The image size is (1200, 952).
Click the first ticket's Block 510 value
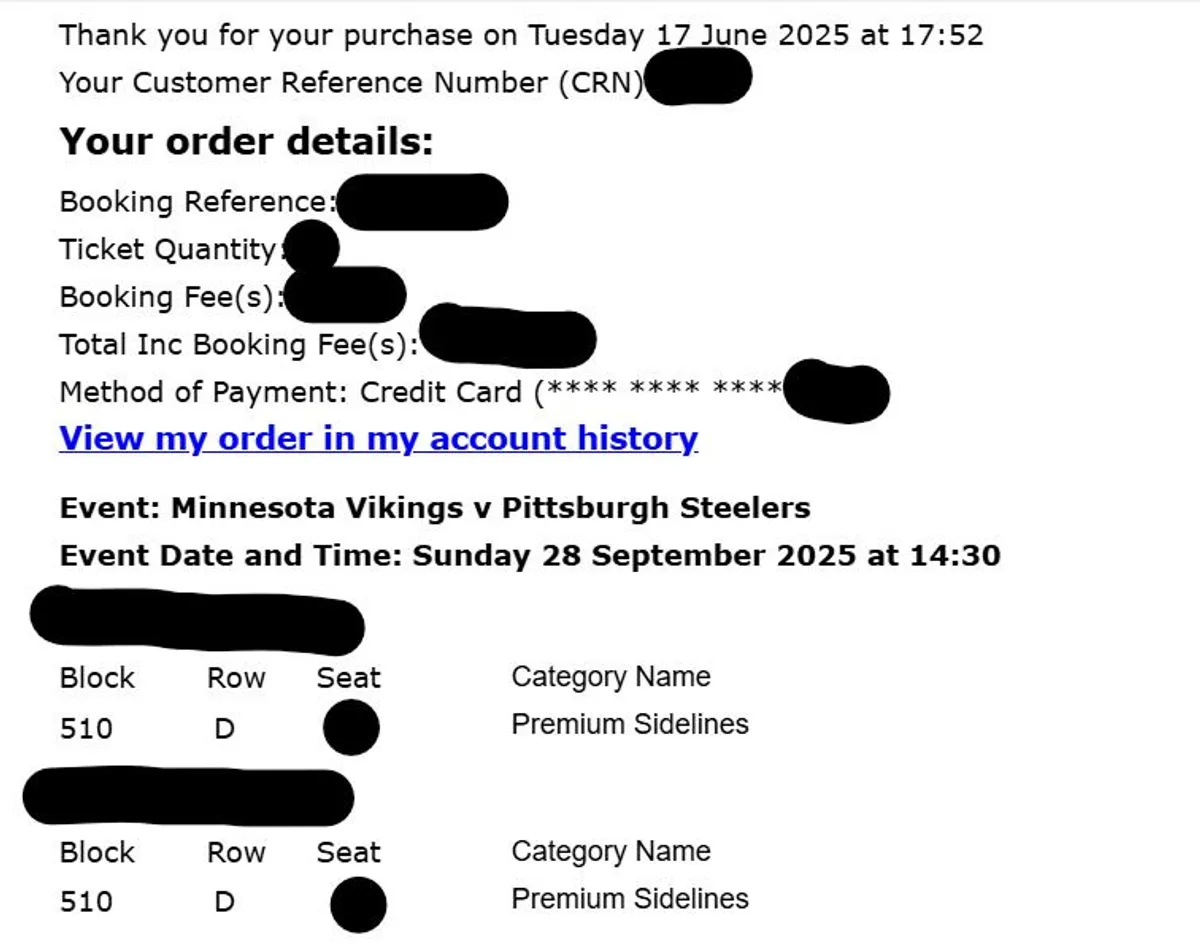coord(86,728)
